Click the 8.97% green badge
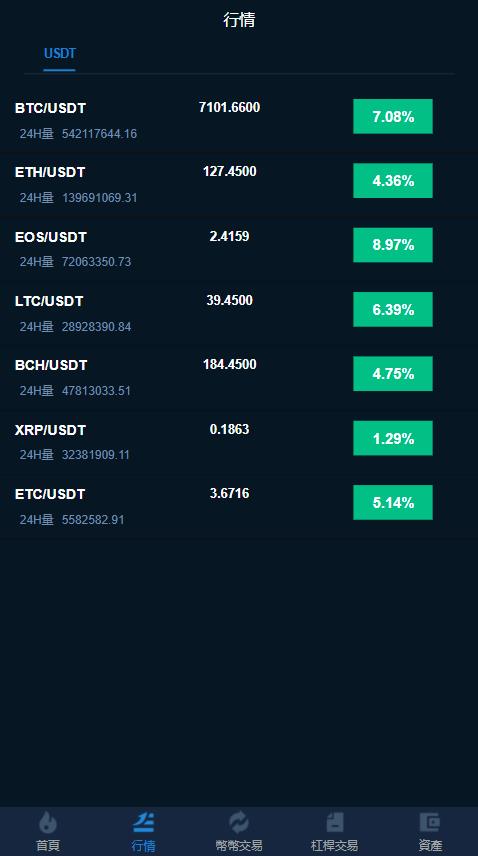This screenshot has height=856, width=478. coord(393,245)
